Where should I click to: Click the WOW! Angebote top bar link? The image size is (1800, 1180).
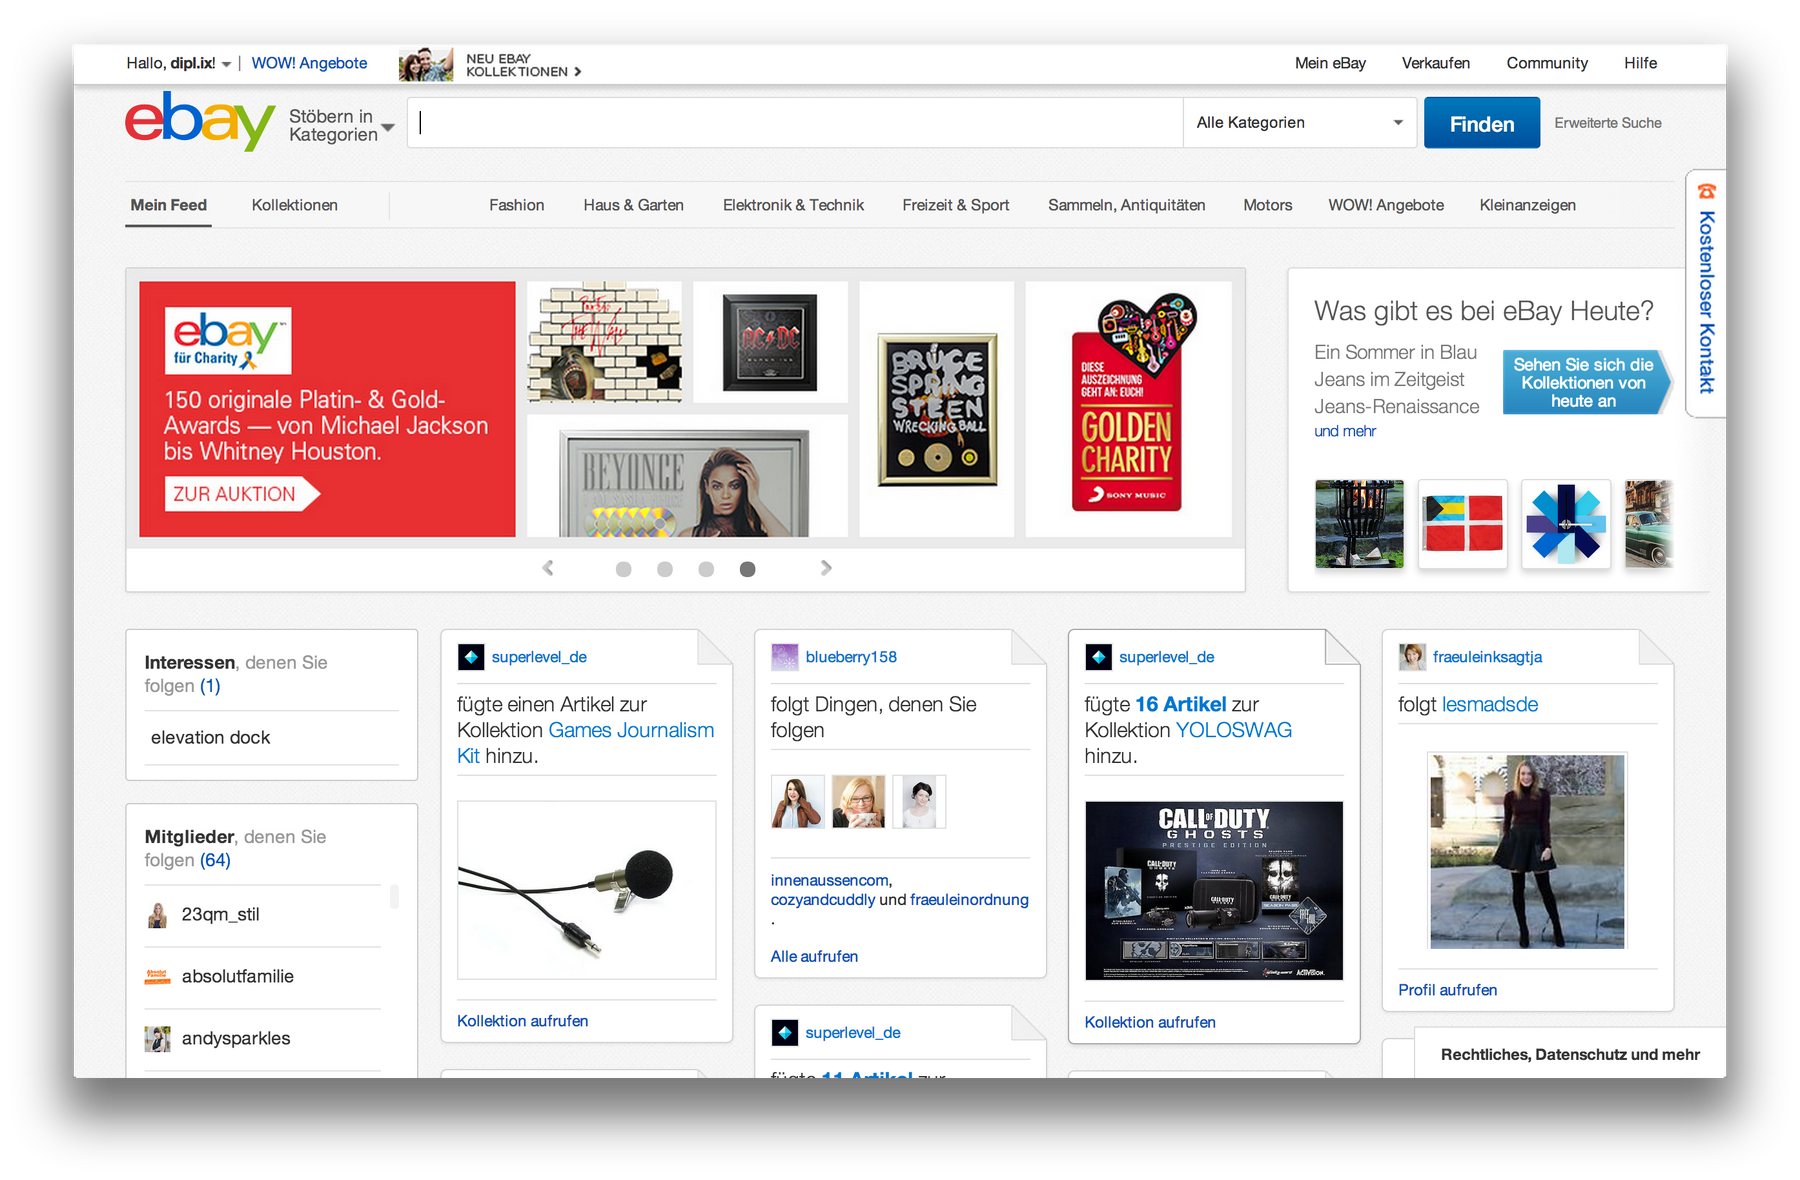coord(309,63)
